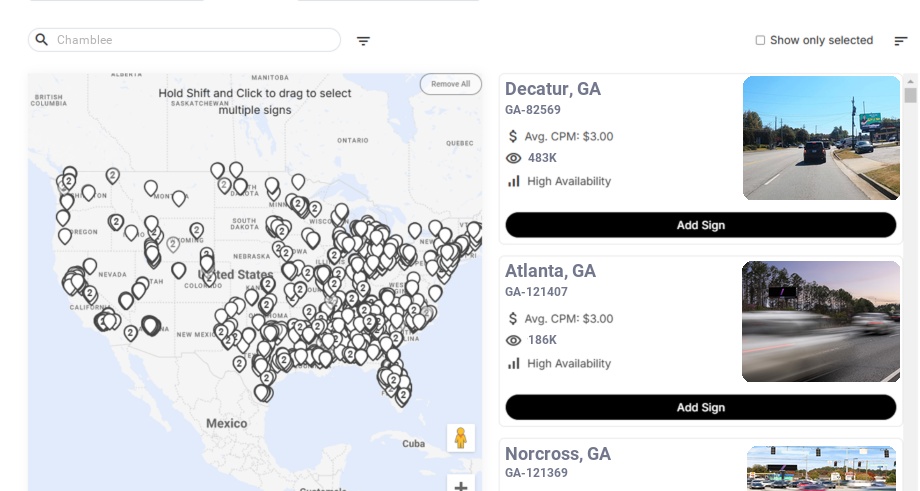Open Norcross billboard photo thumbnail

[x=821, y=468]
